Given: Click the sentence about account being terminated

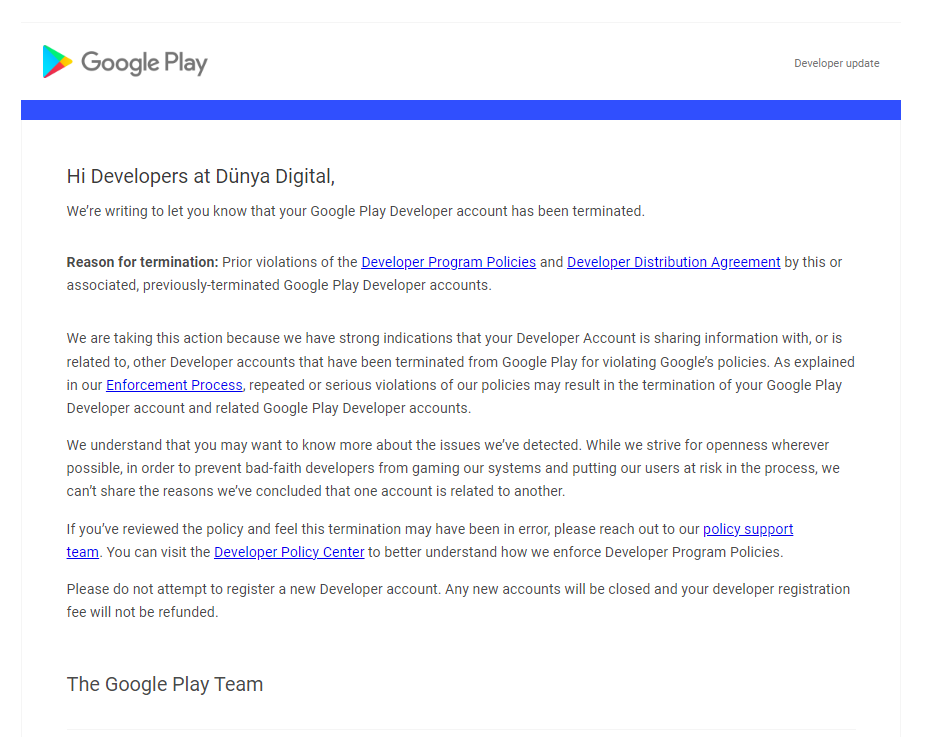Looking at the screenshot, I should tap(356, 211).
